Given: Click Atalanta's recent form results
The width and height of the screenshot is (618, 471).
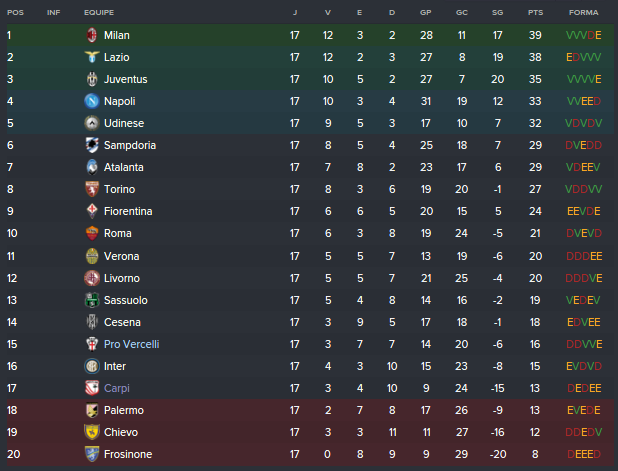Looking at the screenshot, I should pyautogui.click(x=583, y=167).
